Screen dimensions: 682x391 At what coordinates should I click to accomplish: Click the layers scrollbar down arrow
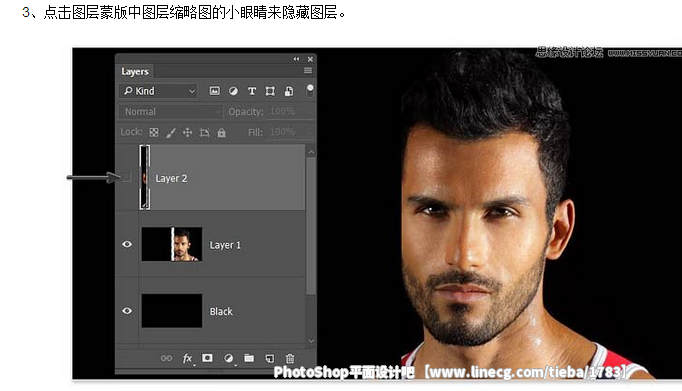point(311,341)
